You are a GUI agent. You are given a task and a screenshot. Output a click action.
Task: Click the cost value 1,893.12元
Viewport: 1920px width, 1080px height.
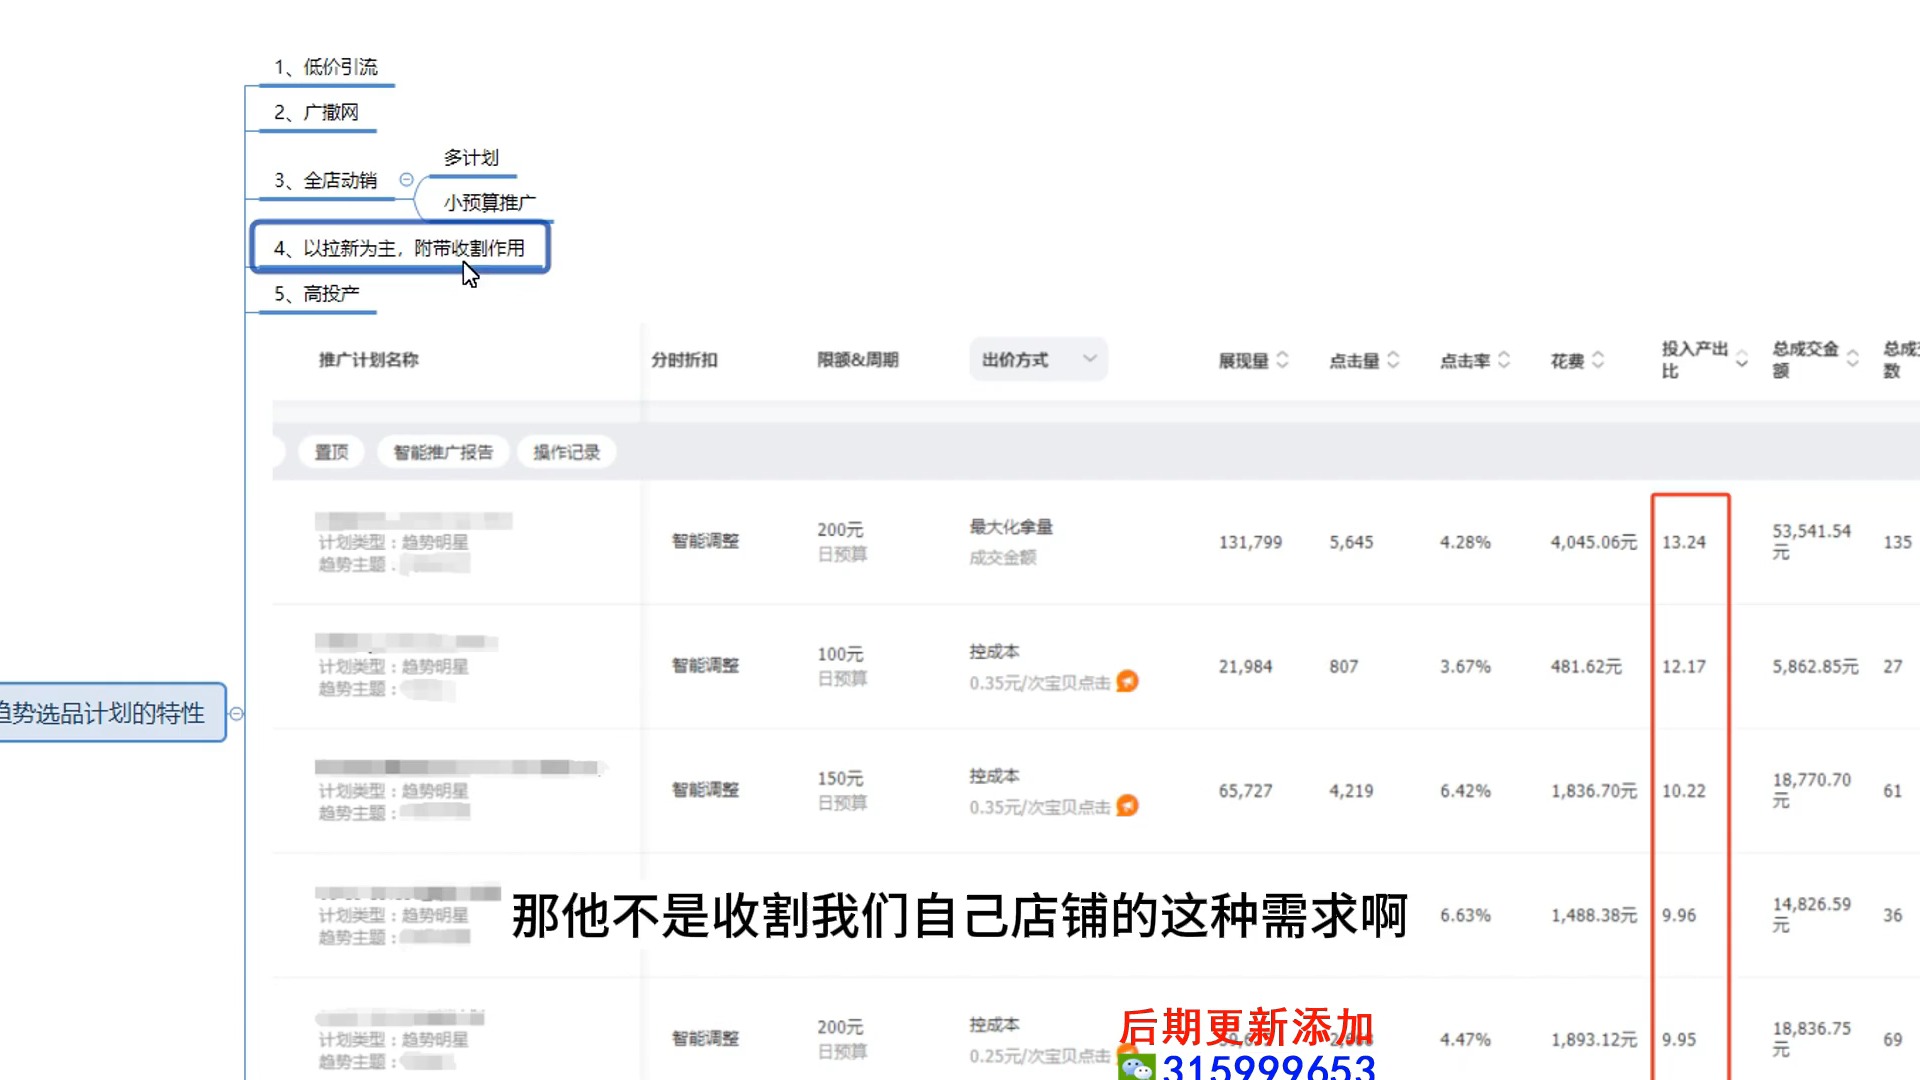click(x=1594, y=1039)
